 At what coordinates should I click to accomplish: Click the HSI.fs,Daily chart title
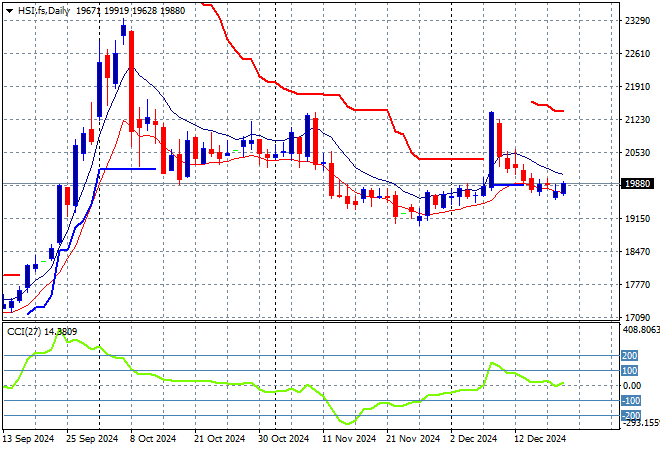[42, 9]
